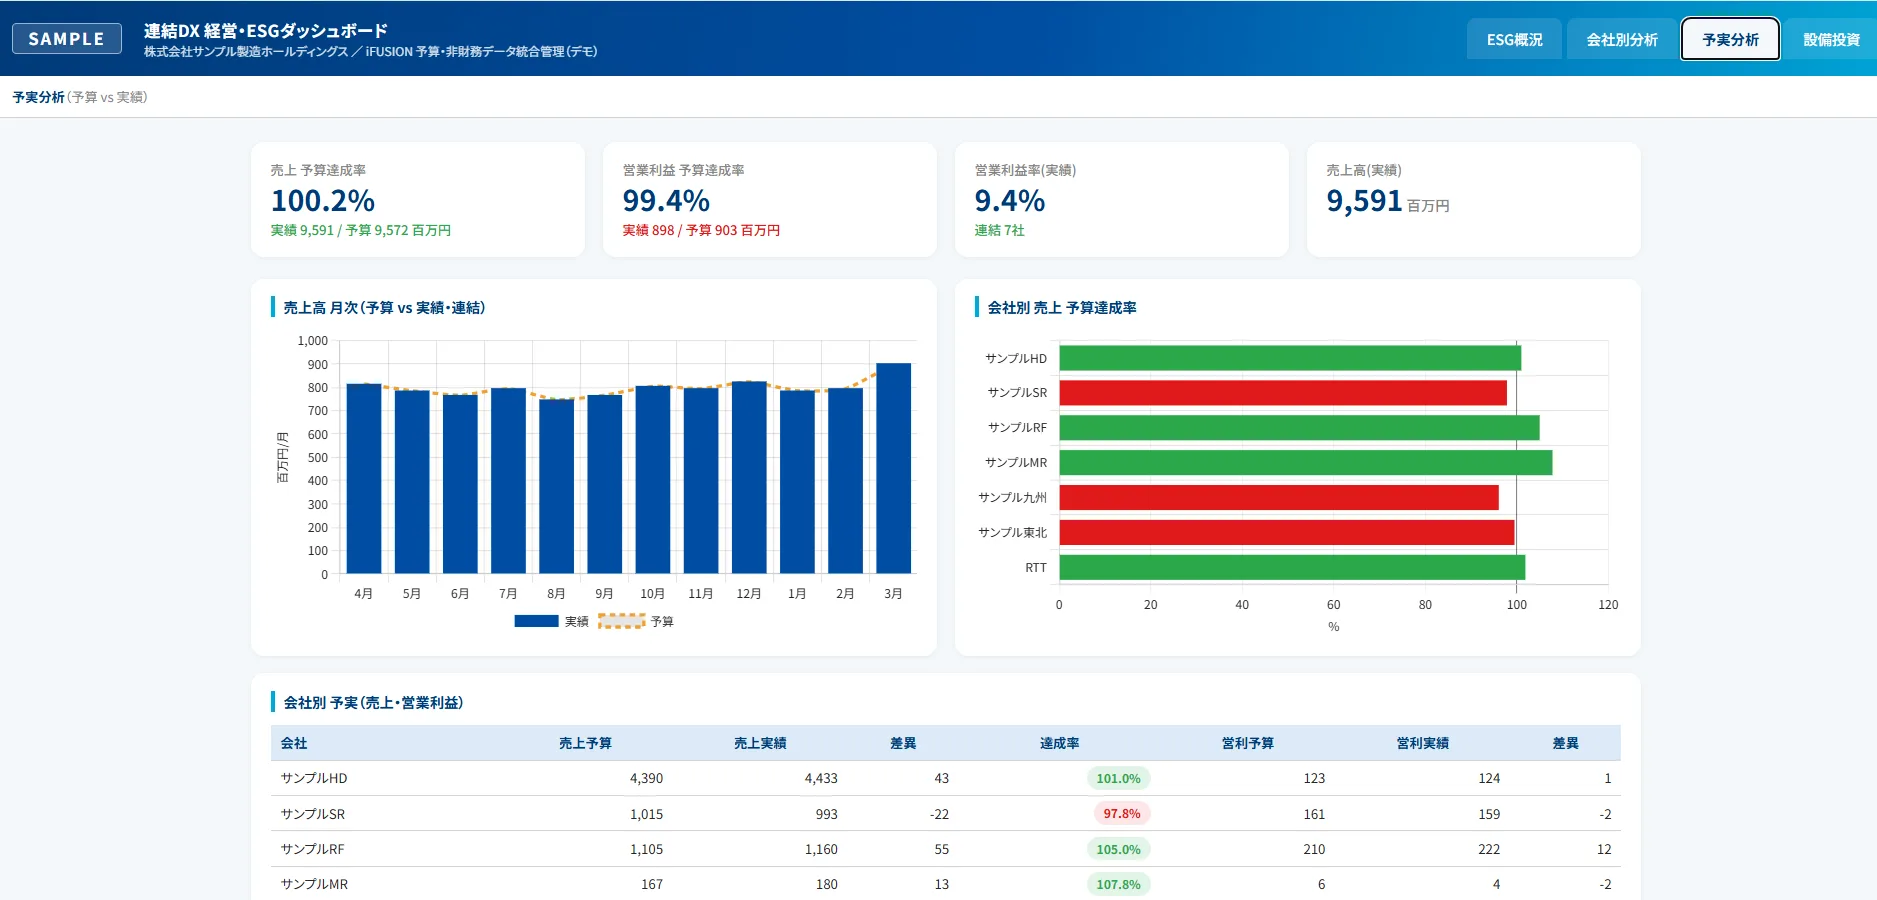
Task: Click the 売上高(実績) KPI card
Action: click(x=1474, y=200)
